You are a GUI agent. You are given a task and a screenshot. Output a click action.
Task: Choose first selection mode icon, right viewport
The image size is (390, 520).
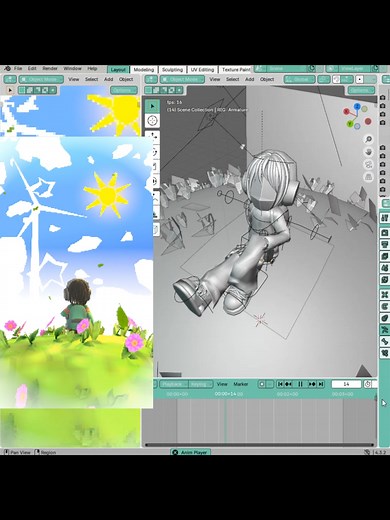(x=148, y=90)
